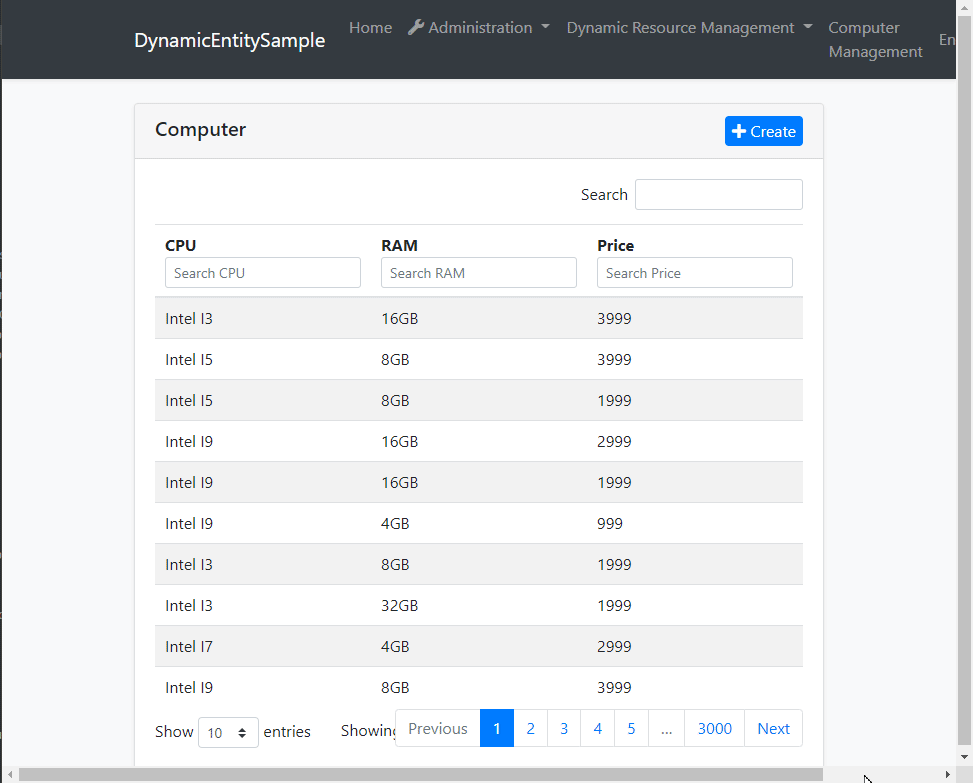Click the wrench icon beside Administration
Image resolution: width=973 pixels, height=783 pixels.
pos(415,27)
